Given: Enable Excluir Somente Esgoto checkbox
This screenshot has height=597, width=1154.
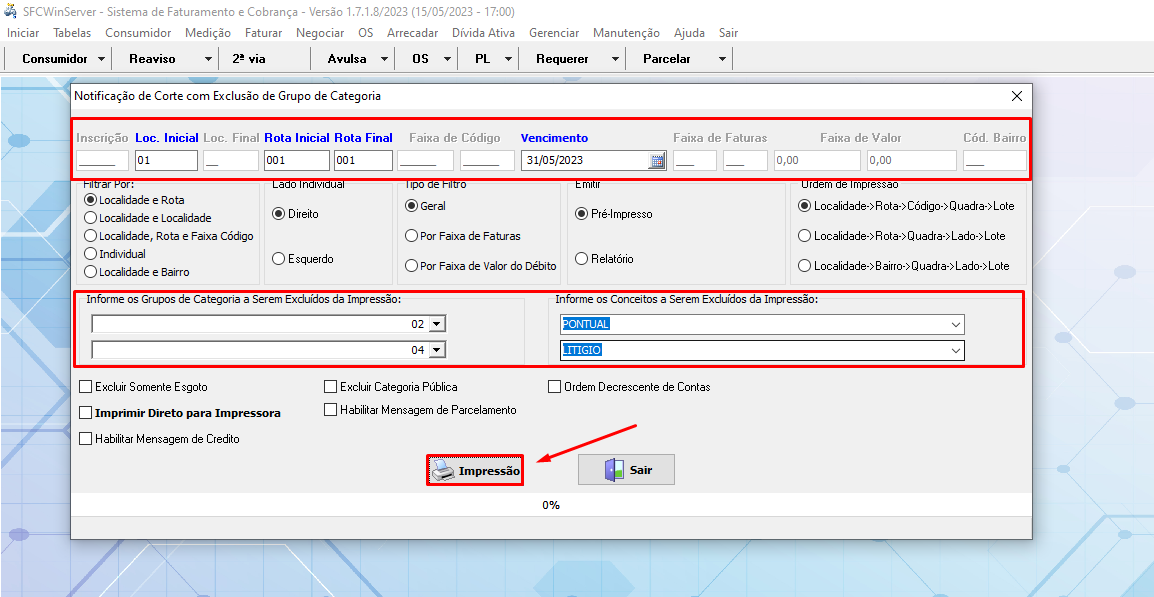Looking at the screenshot, I should [86, 387].
